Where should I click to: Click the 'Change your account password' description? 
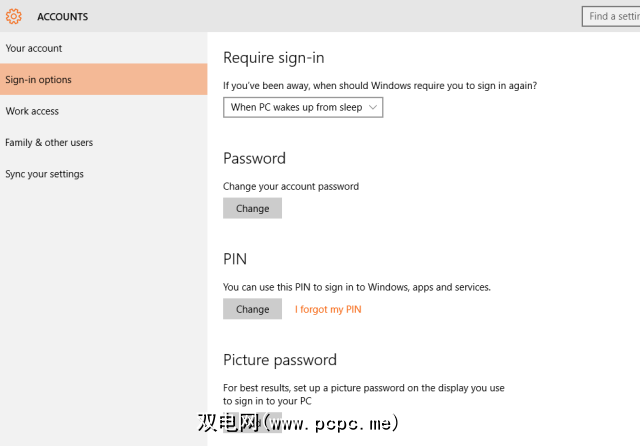(x=290, y=186)
